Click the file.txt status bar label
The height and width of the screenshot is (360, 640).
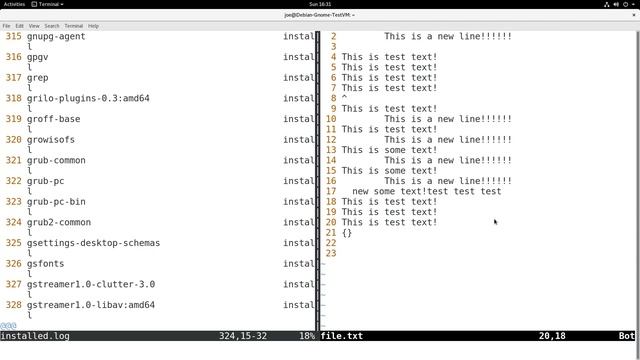(342, 336)
